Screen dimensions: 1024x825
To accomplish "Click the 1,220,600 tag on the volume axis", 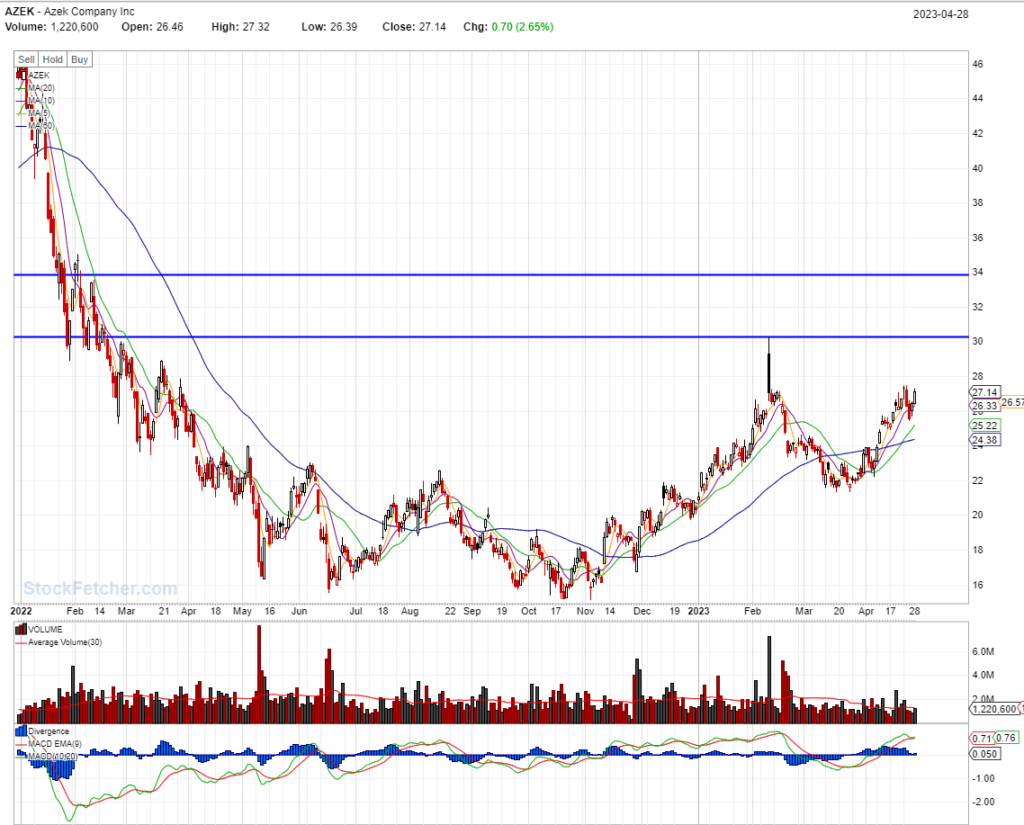I will click(994, 709).
